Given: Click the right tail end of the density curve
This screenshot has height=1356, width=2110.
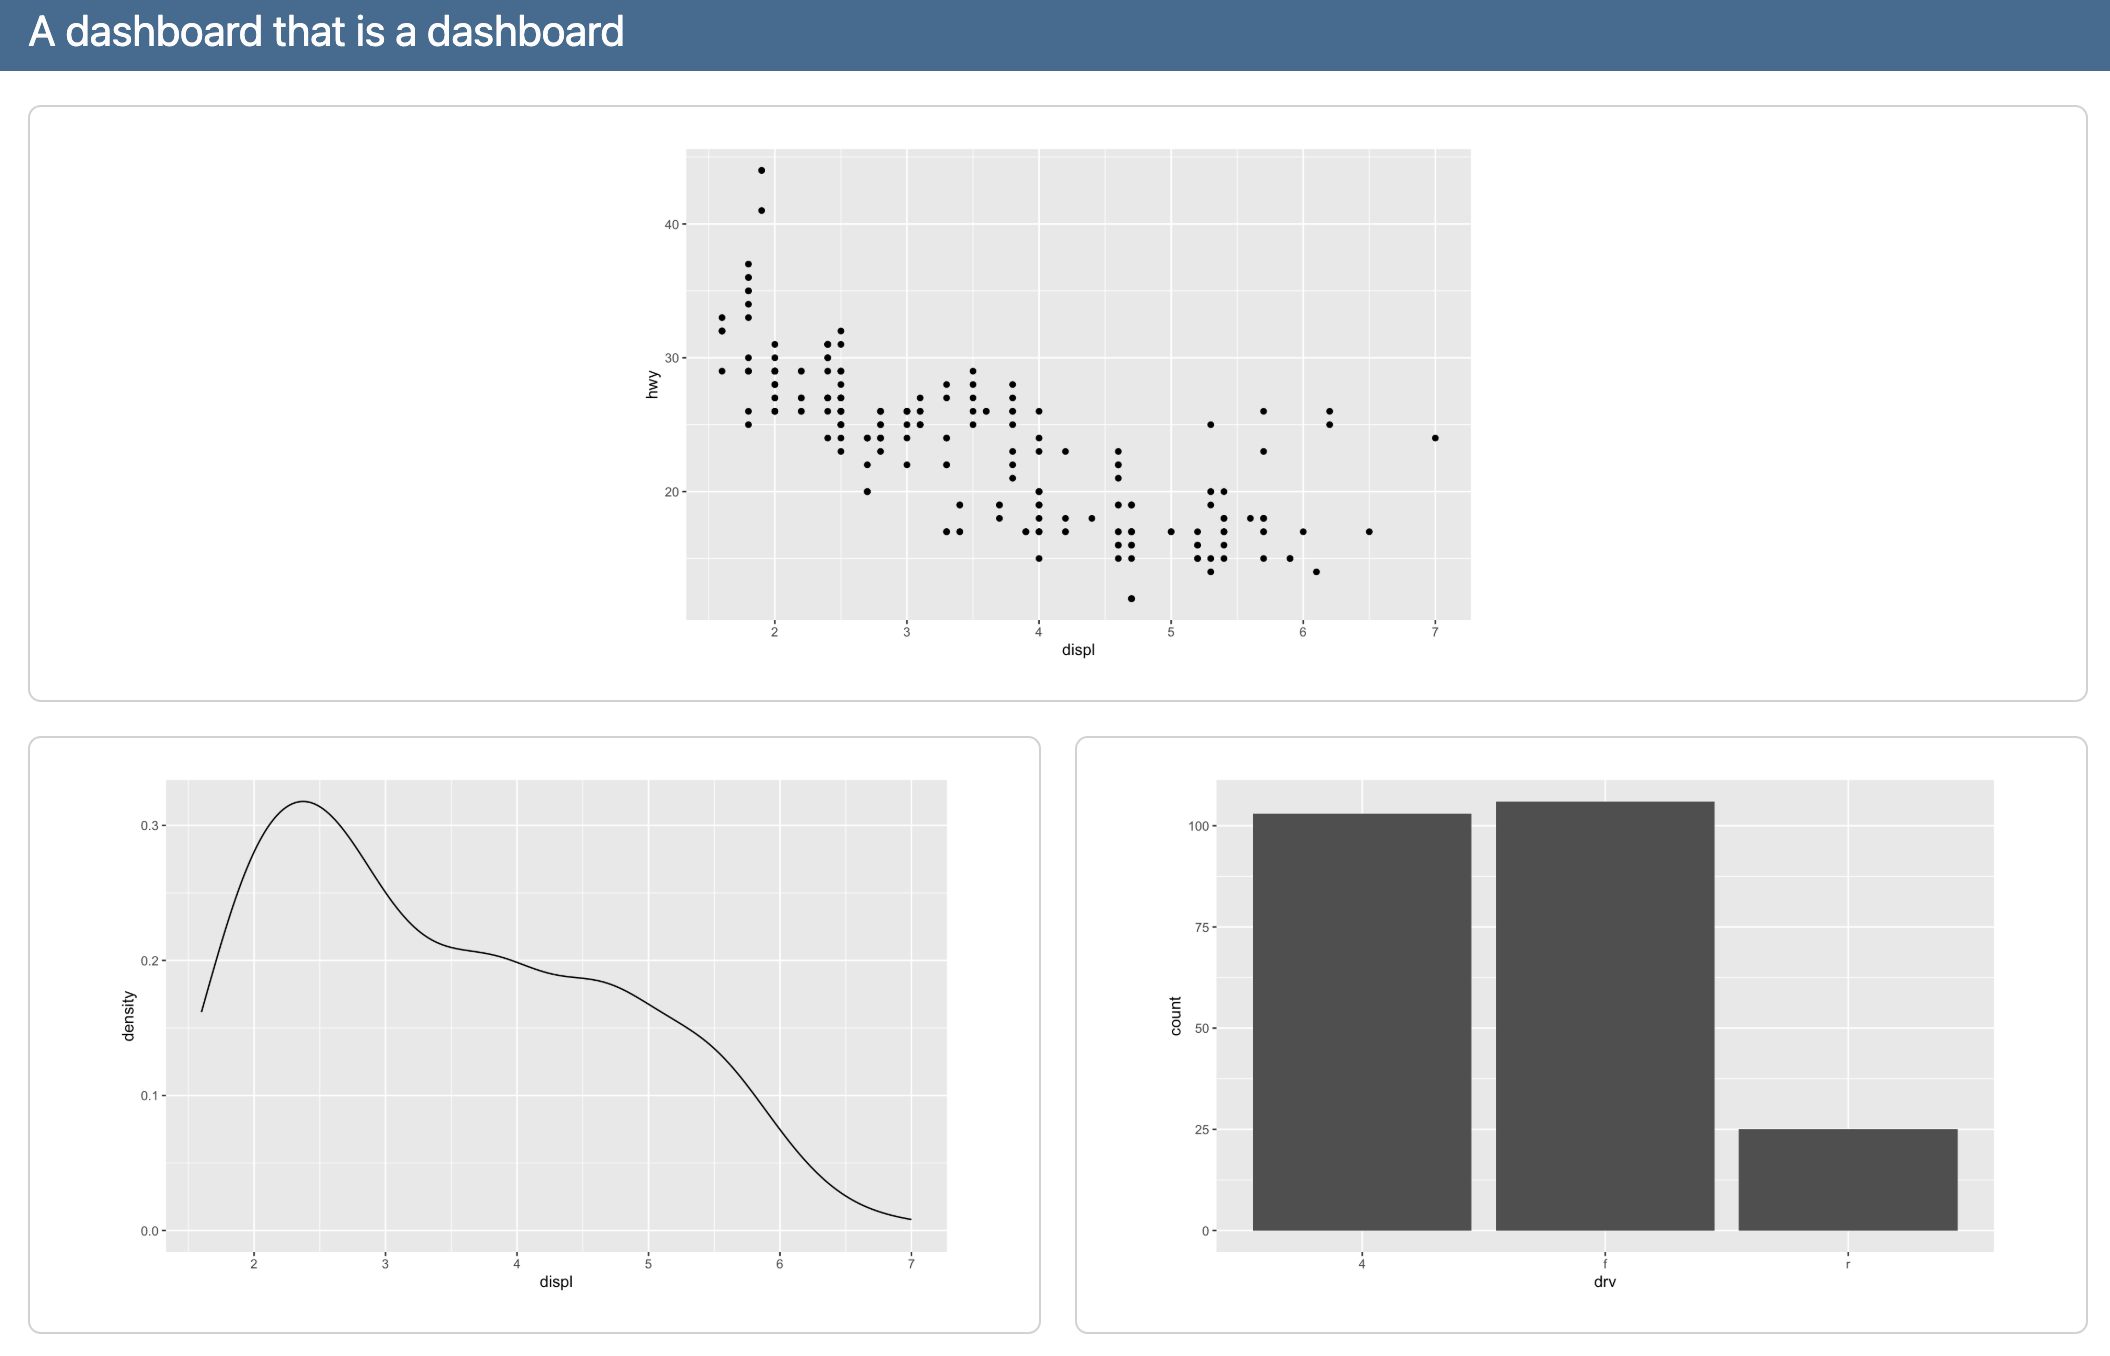Looking at the screenshot, I should click(909, 1218).
